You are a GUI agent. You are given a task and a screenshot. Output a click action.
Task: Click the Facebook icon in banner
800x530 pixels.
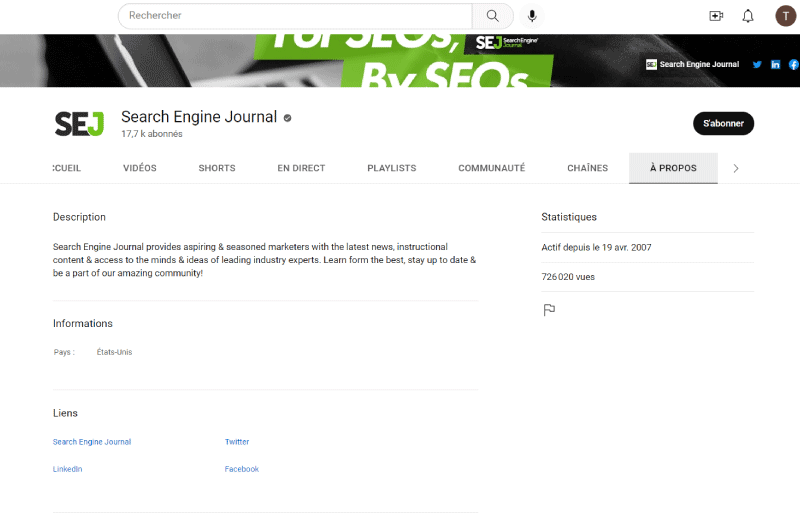point(793,64)
